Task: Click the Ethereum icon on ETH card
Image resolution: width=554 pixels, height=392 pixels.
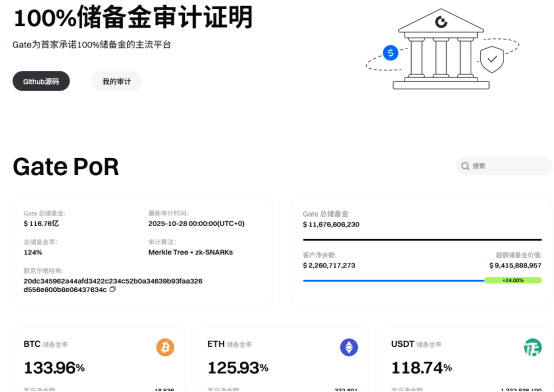Action: point(349,347)
